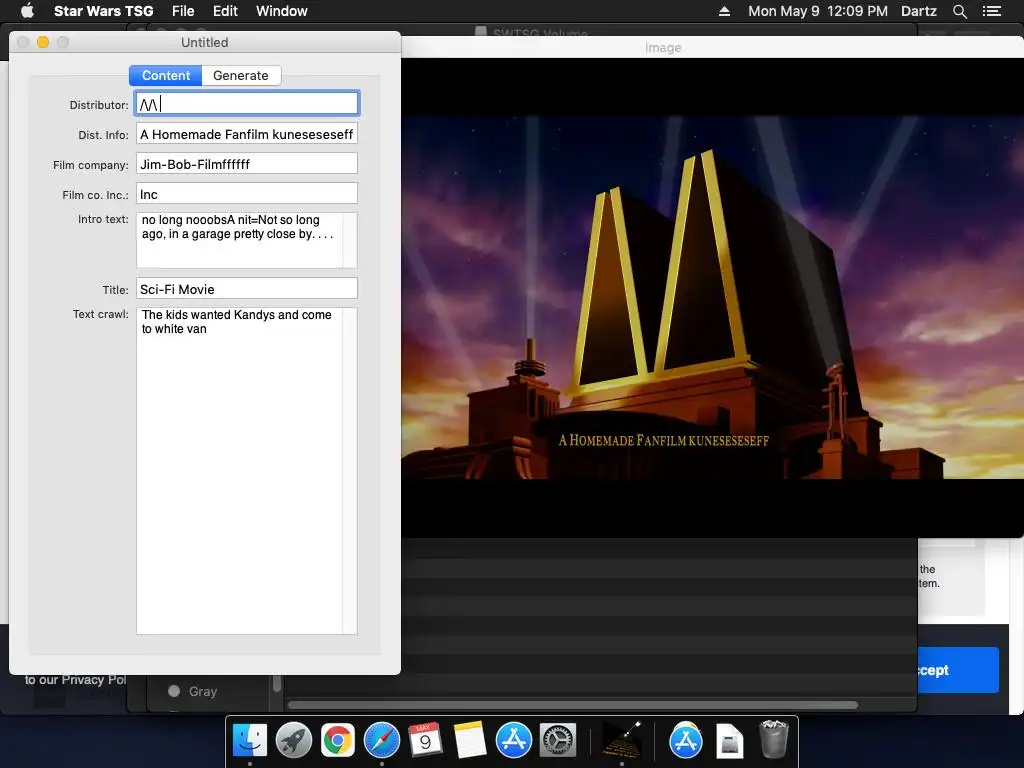The image size is (1024, 768).
Task: Open Spotlight search magnifier
Action: pyautogui.click(x=959, y=11)
